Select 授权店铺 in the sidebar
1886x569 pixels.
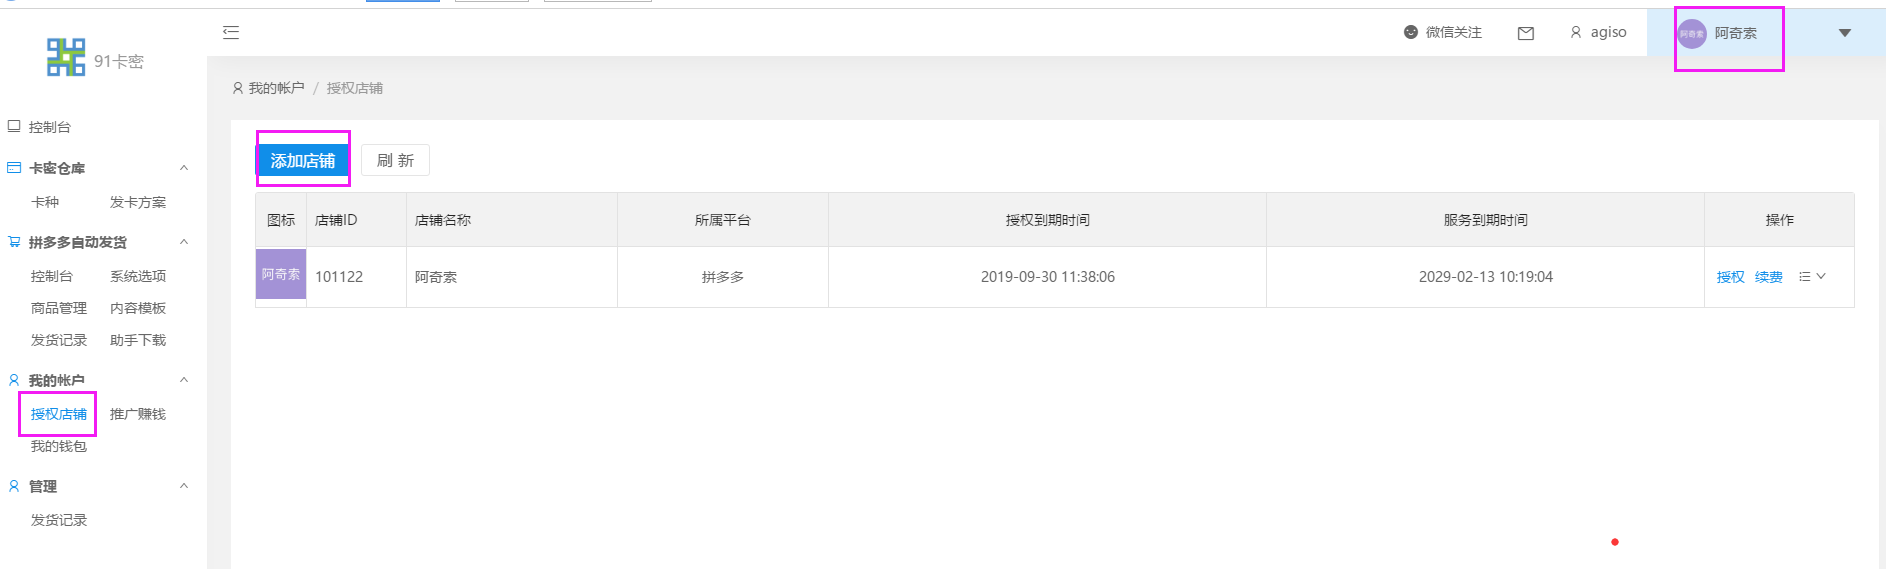(x=59, y=414)
